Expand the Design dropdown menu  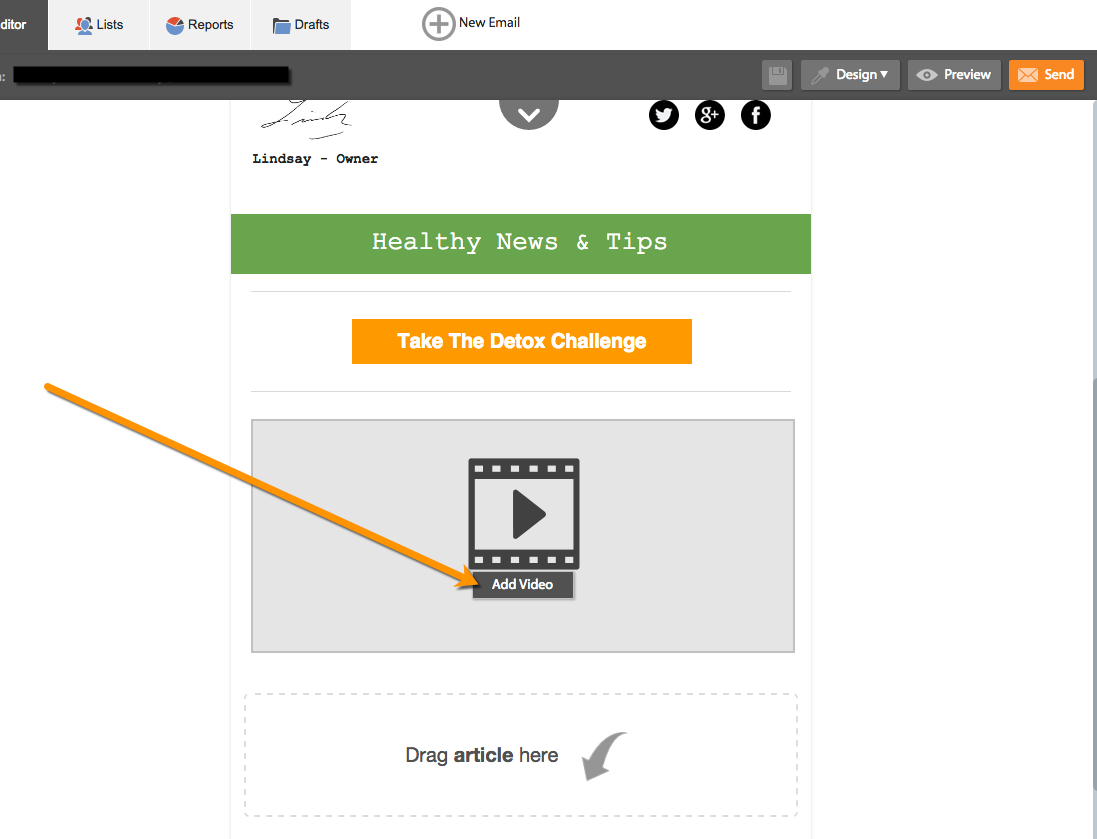click(850, 75)
